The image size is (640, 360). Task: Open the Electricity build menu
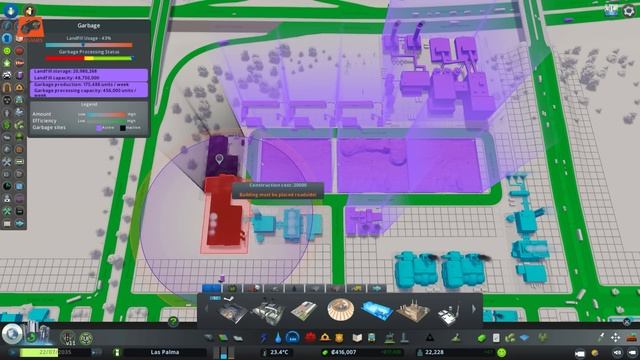(264, 338)
